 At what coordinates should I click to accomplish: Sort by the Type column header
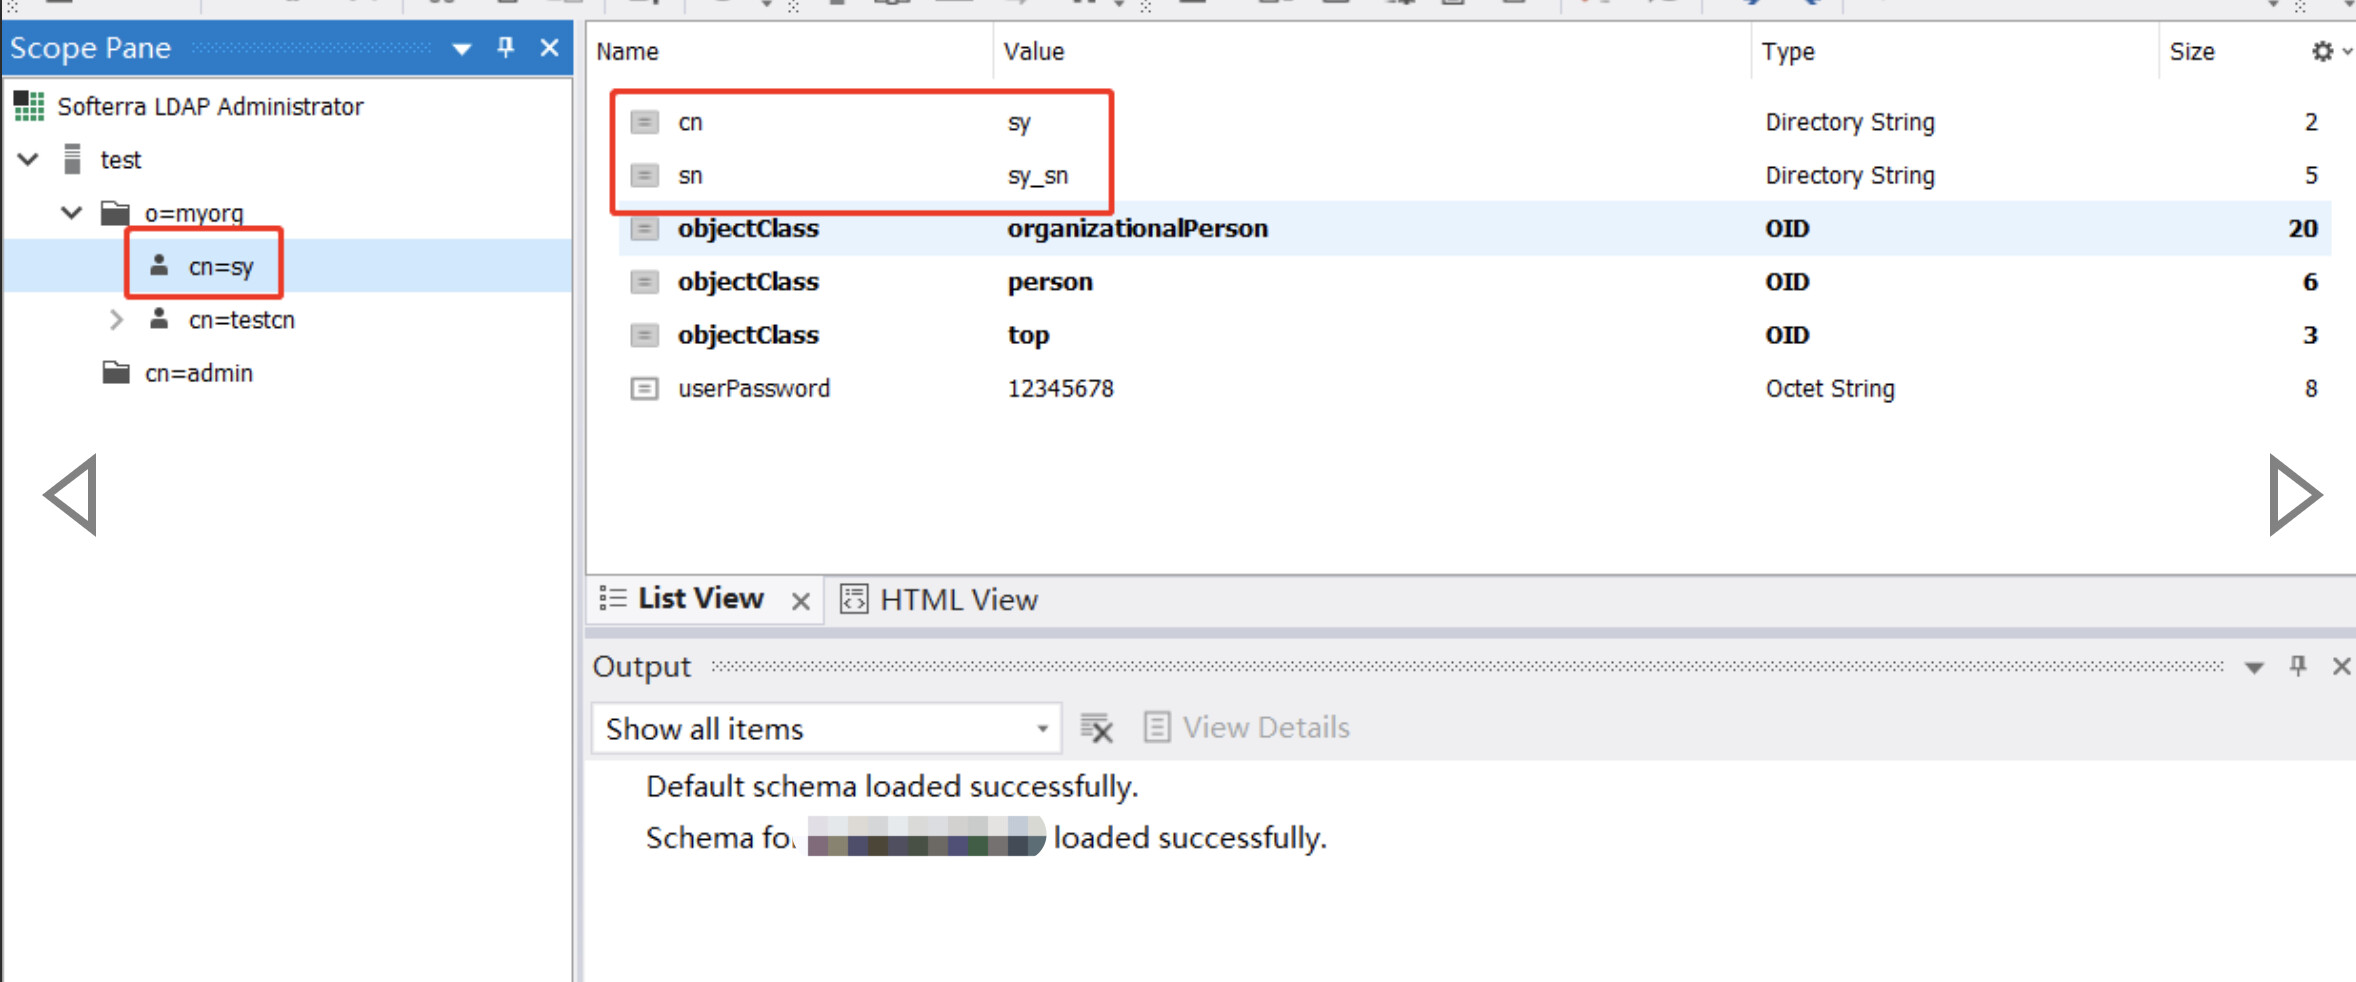click(1788, 52)
